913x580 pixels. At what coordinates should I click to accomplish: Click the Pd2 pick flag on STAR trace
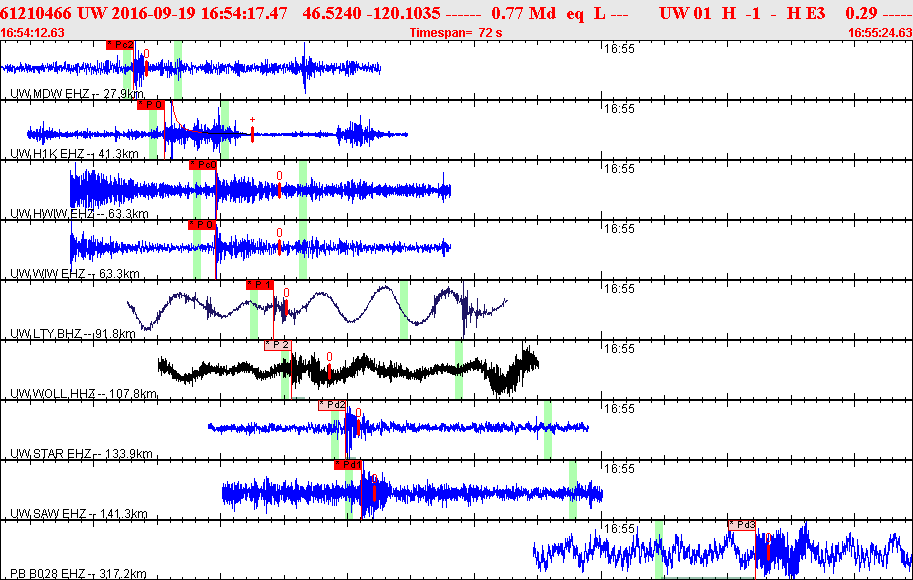[x=332, y=405]
